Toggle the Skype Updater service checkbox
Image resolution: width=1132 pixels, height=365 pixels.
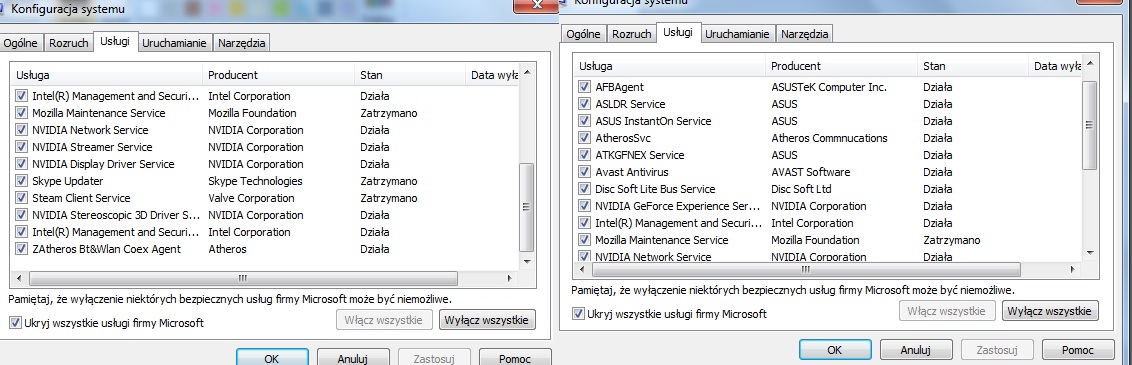[x=21, y=181]
